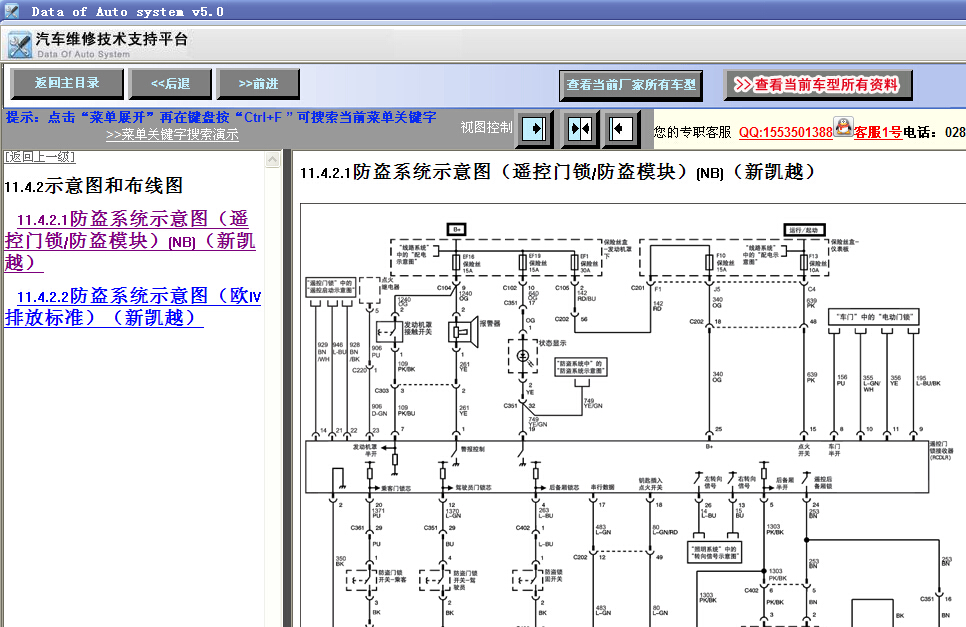
Task: Go back with the <<后退 button
Action: tap(170, 83)
